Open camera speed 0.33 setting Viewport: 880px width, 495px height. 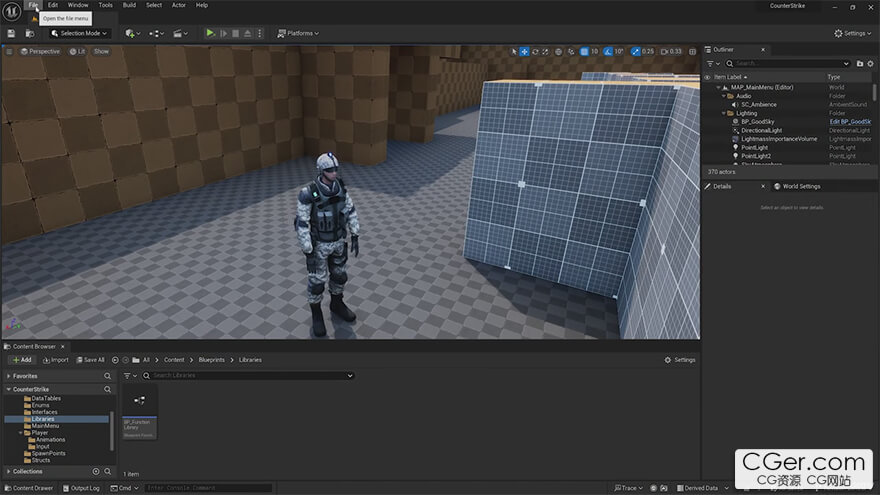click(x=671, y=51)
